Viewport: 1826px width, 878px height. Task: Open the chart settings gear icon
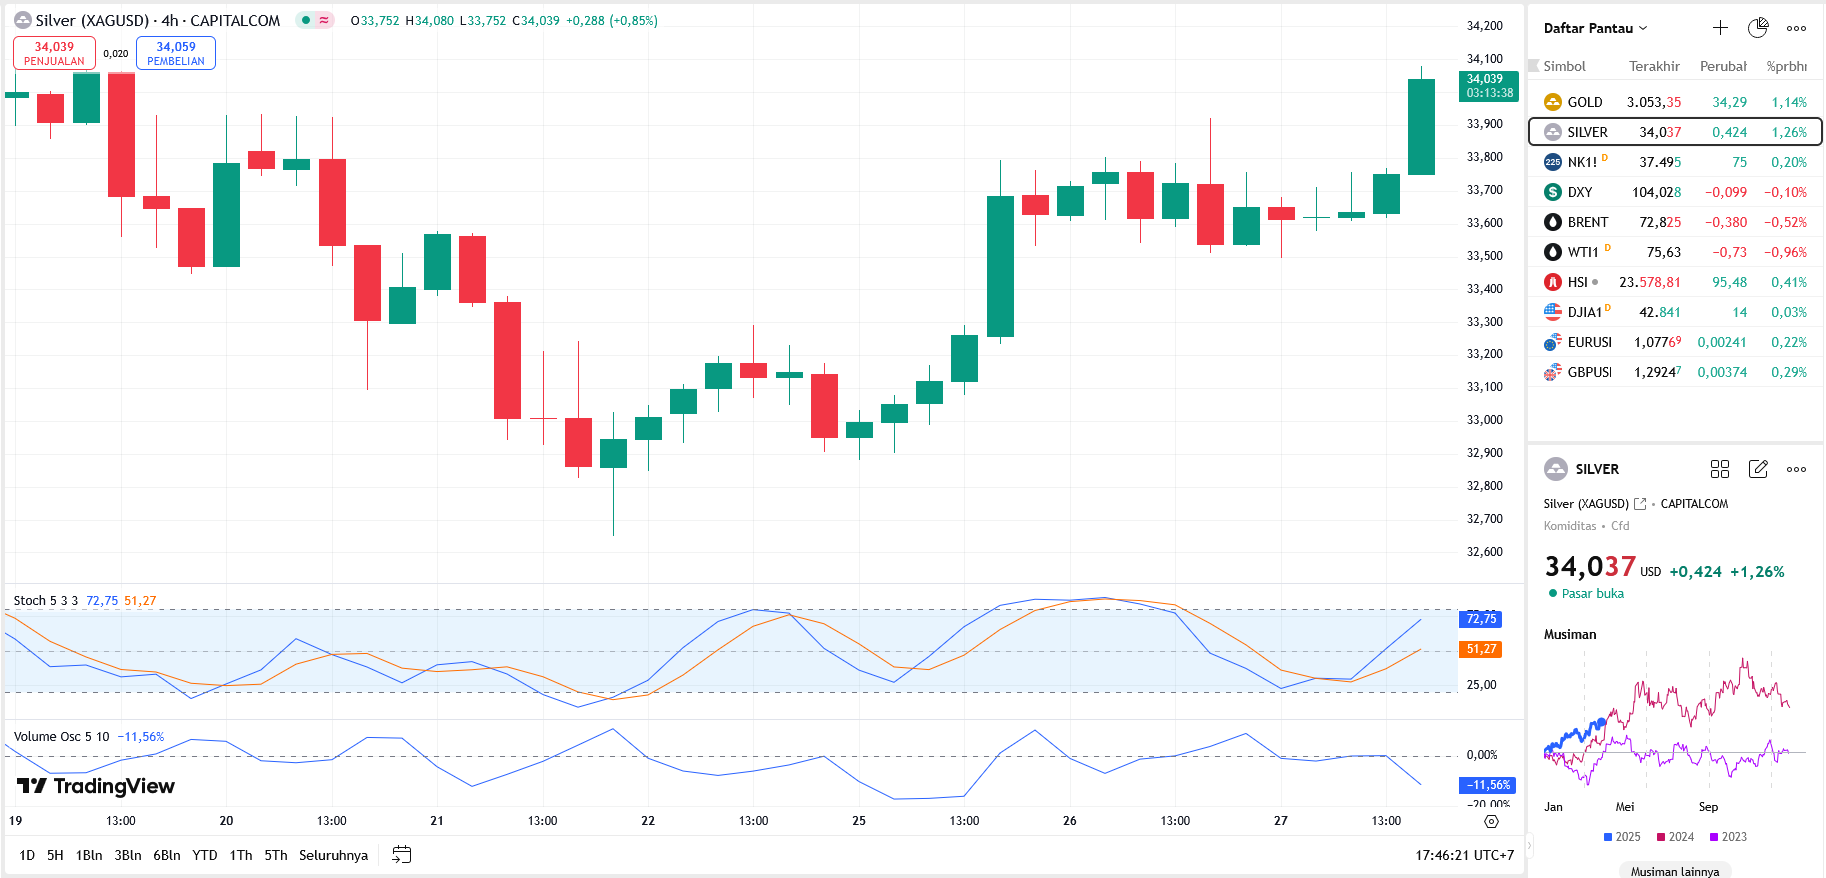pos(1491,821)
